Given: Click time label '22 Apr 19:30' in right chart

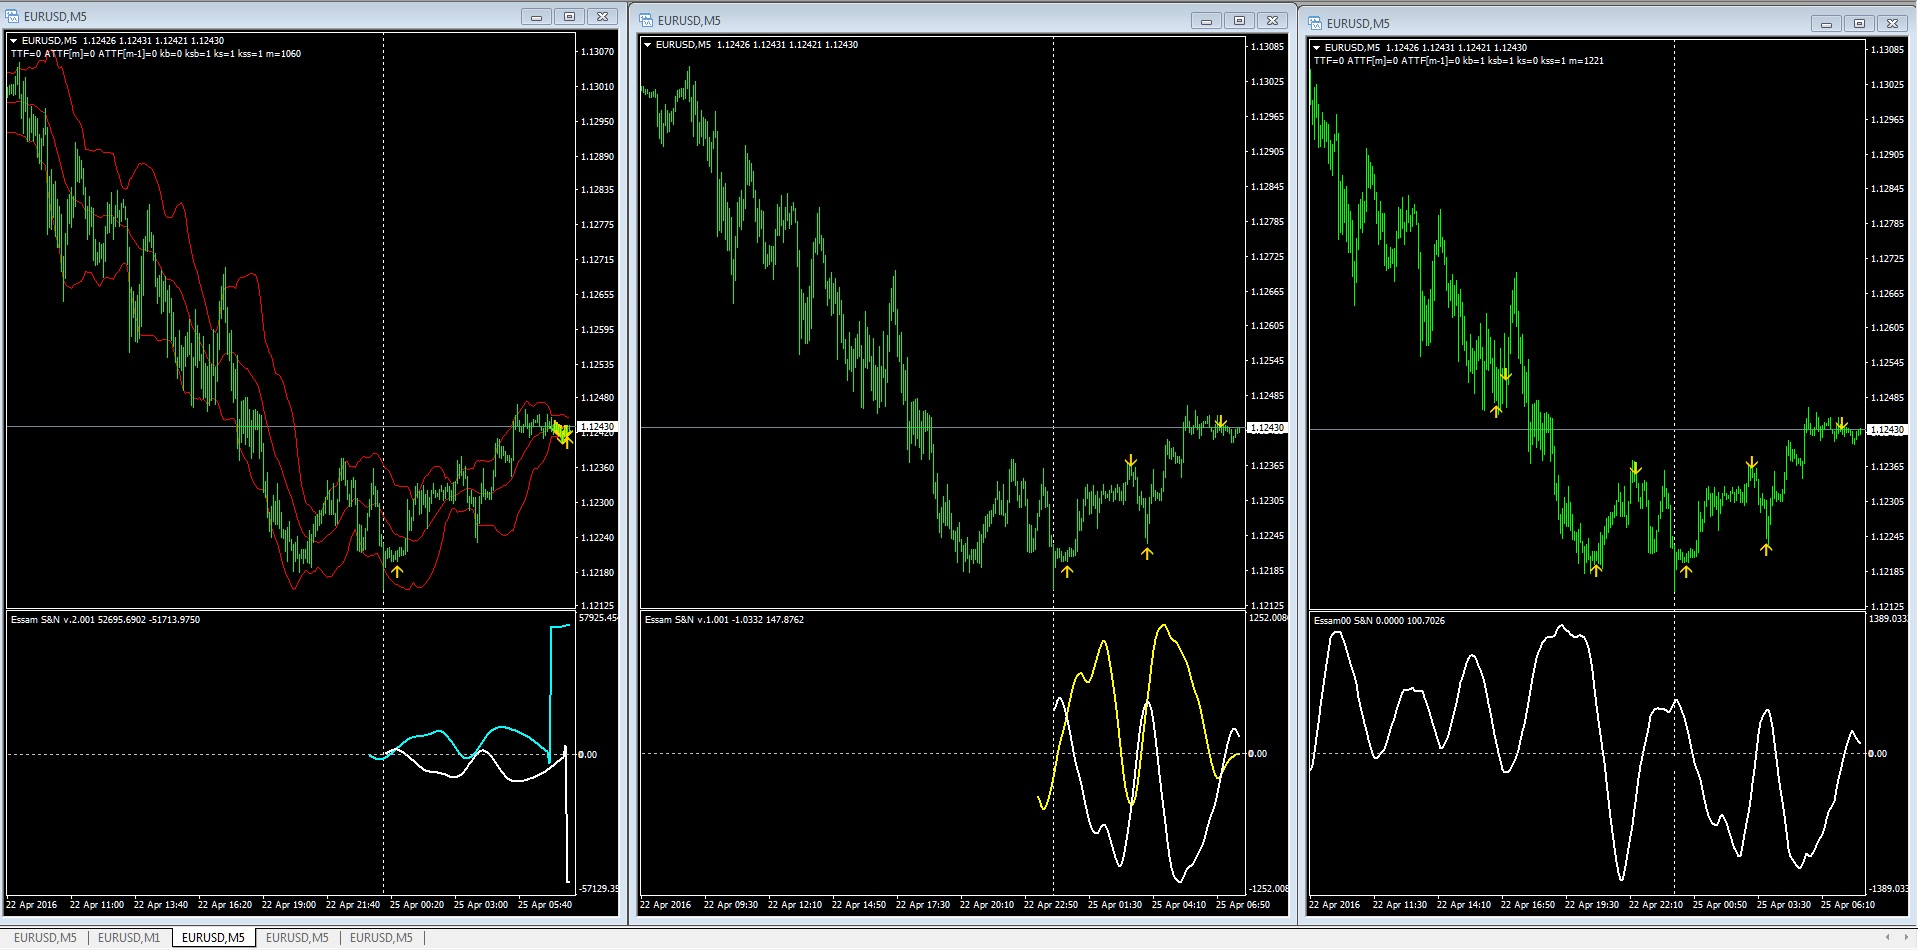Looking at the screenshot, I should (x=1592, y=905).
